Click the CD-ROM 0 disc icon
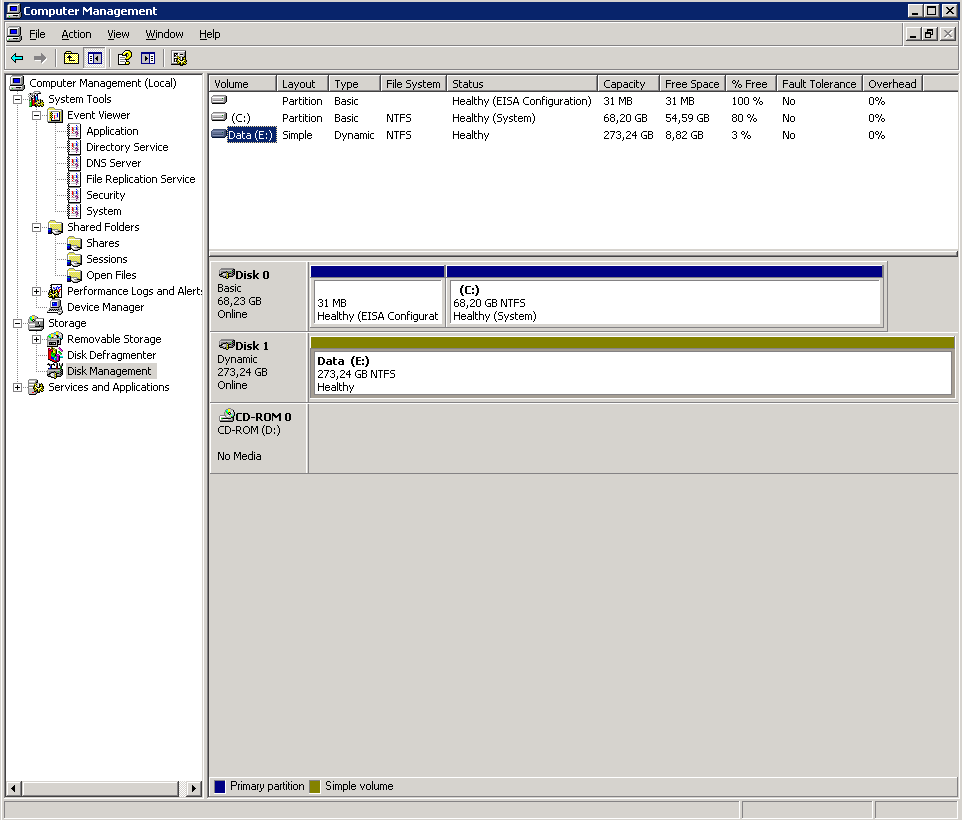Image resolution: width=962 pixels, height=820 pixels. point(226,415)
